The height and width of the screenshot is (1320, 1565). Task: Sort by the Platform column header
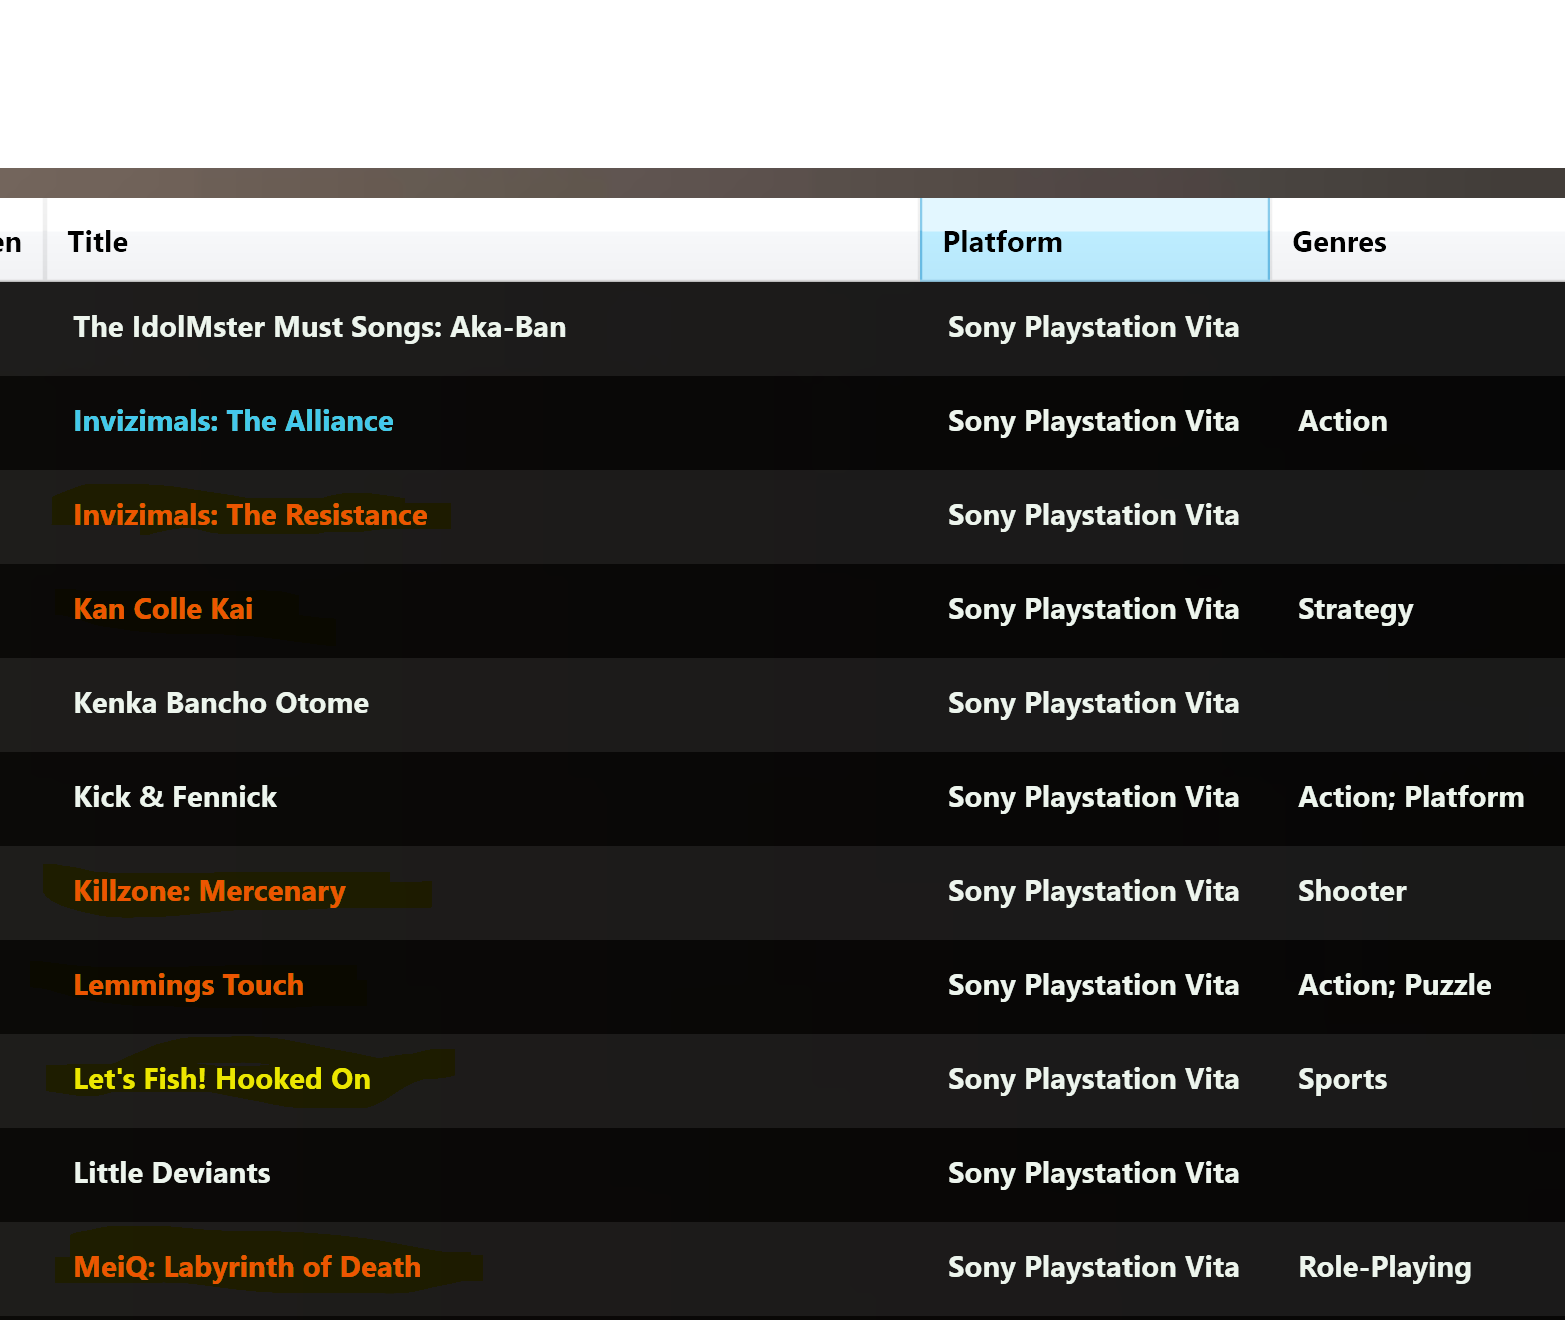click(x=1095, y=241)
